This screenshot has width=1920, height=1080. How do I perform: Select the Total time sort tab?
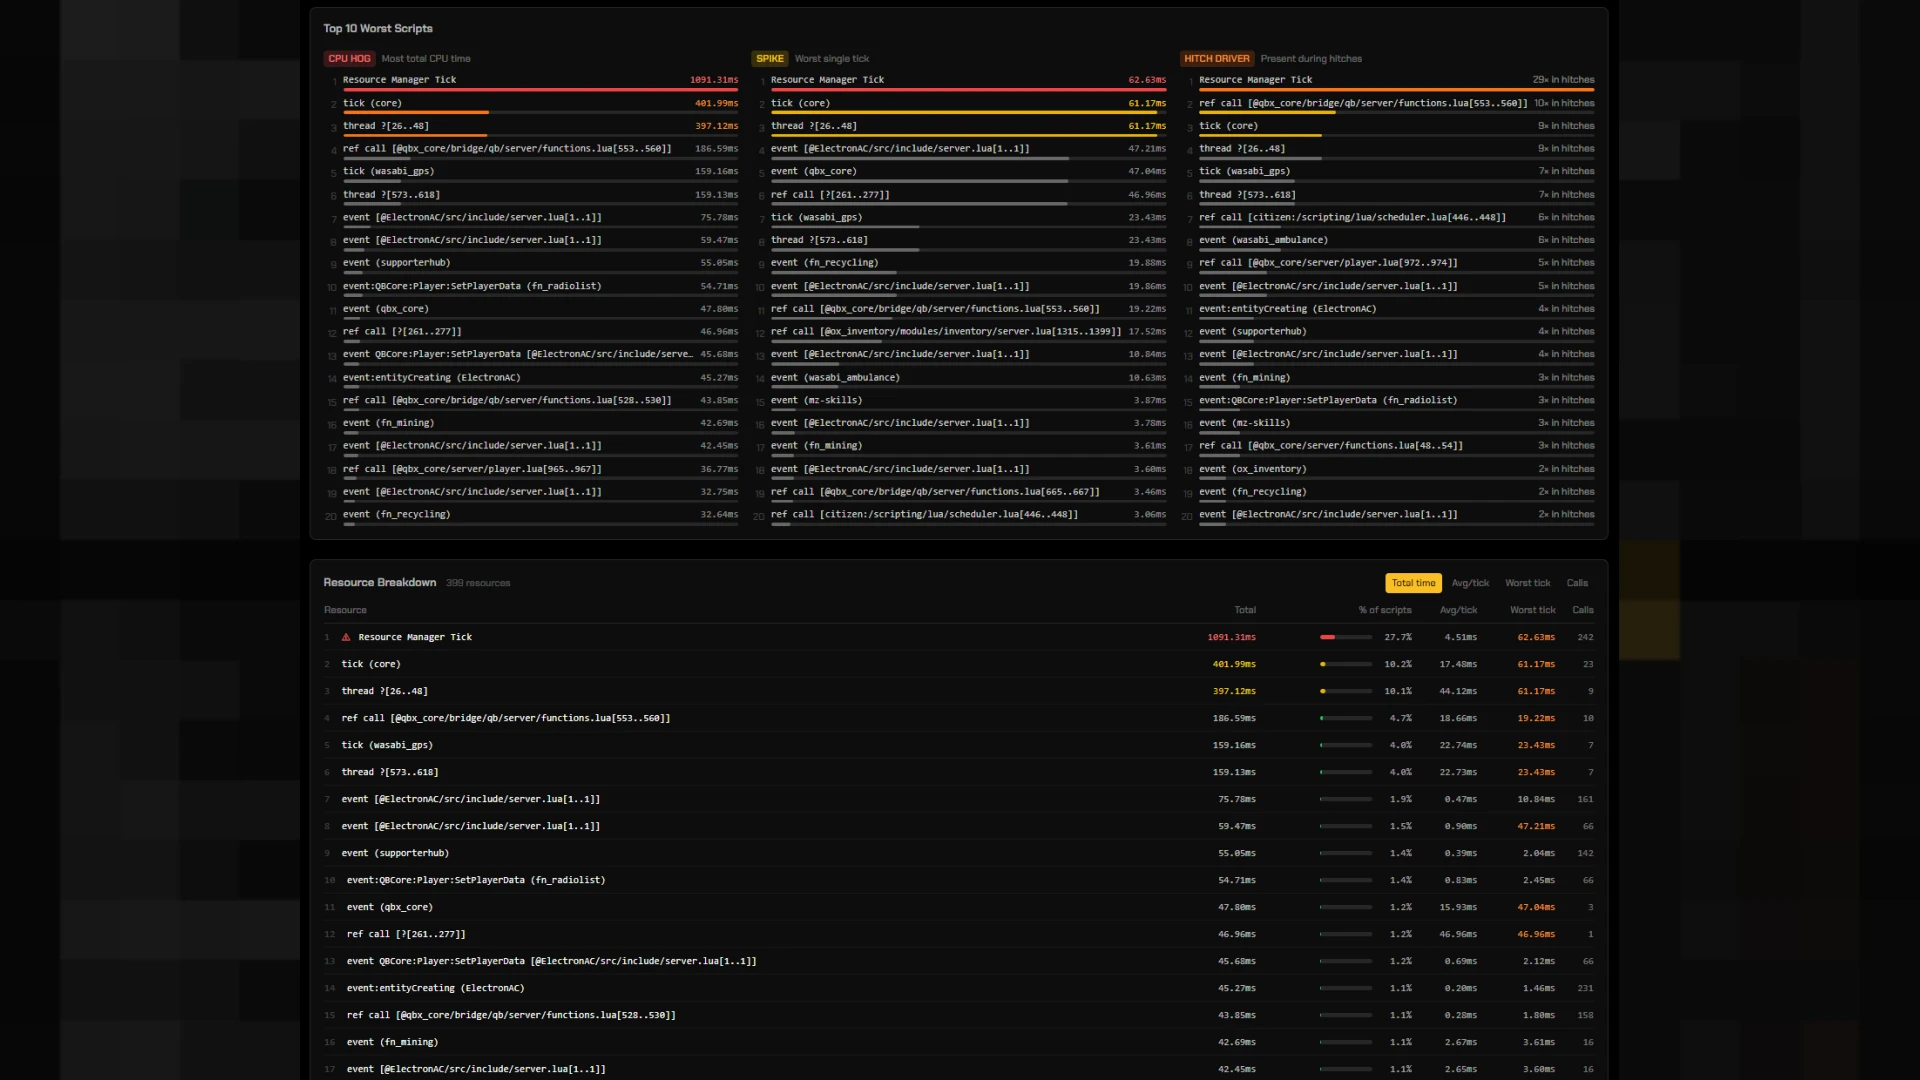click(x=1413, y=583)
